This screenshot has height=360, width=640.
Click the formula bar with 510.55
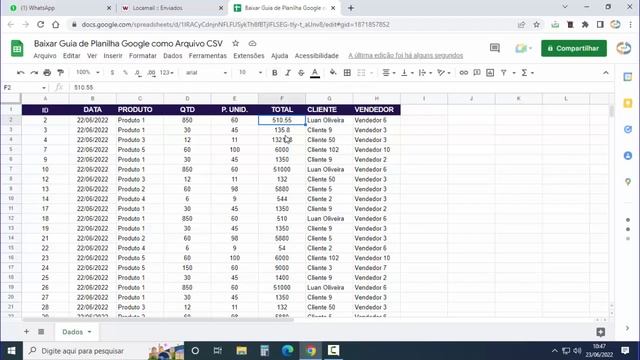339,87
